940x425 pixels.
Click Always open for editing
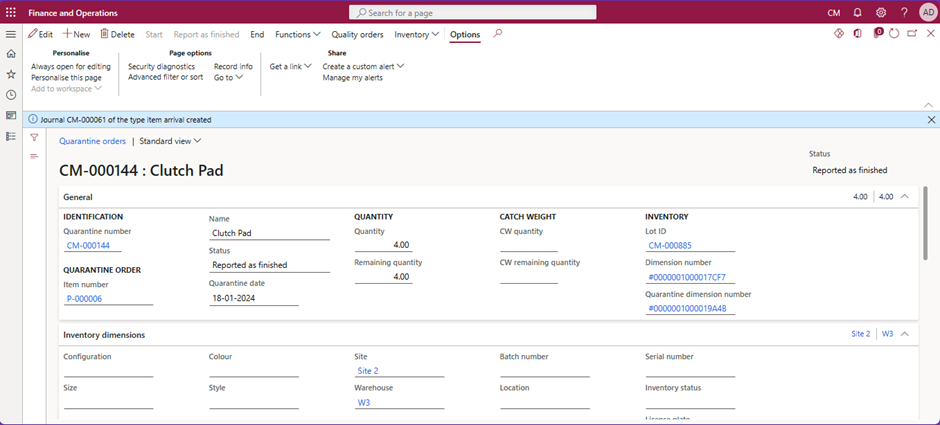tap(71, 67)
